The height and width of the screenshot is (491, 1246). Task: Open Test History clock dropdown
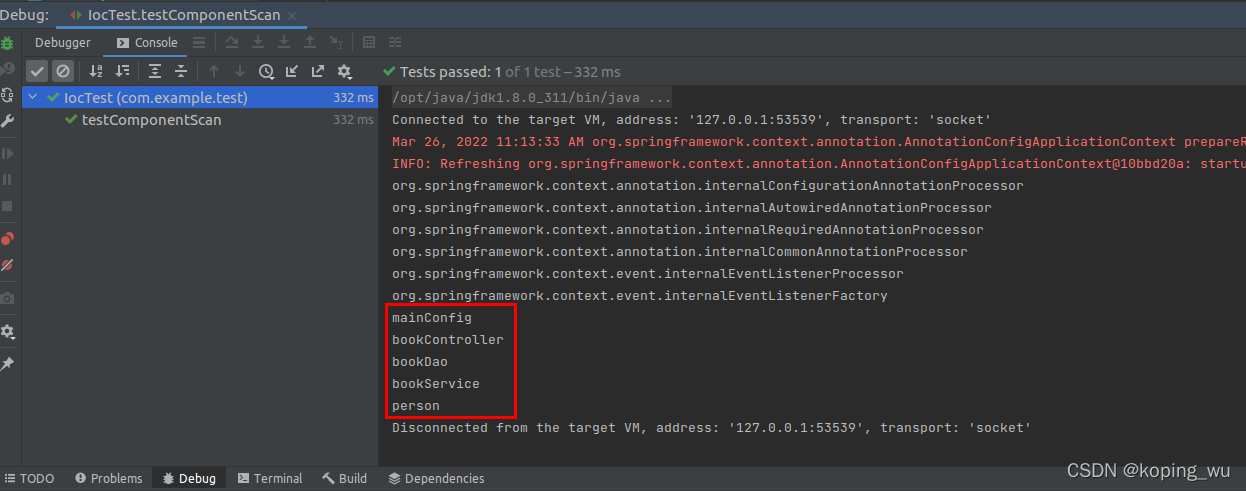pos(266,71)
